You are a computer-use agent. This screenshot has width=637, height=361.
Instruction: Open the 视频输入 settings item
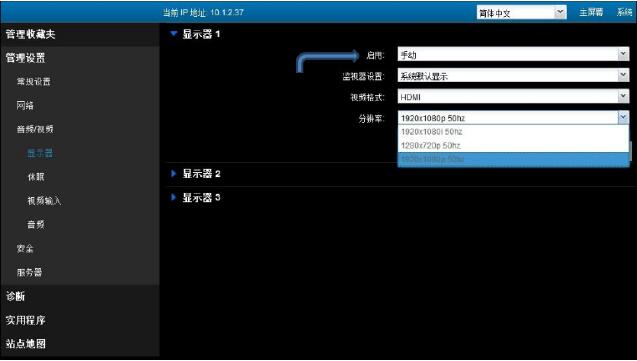tap(44, 201)
